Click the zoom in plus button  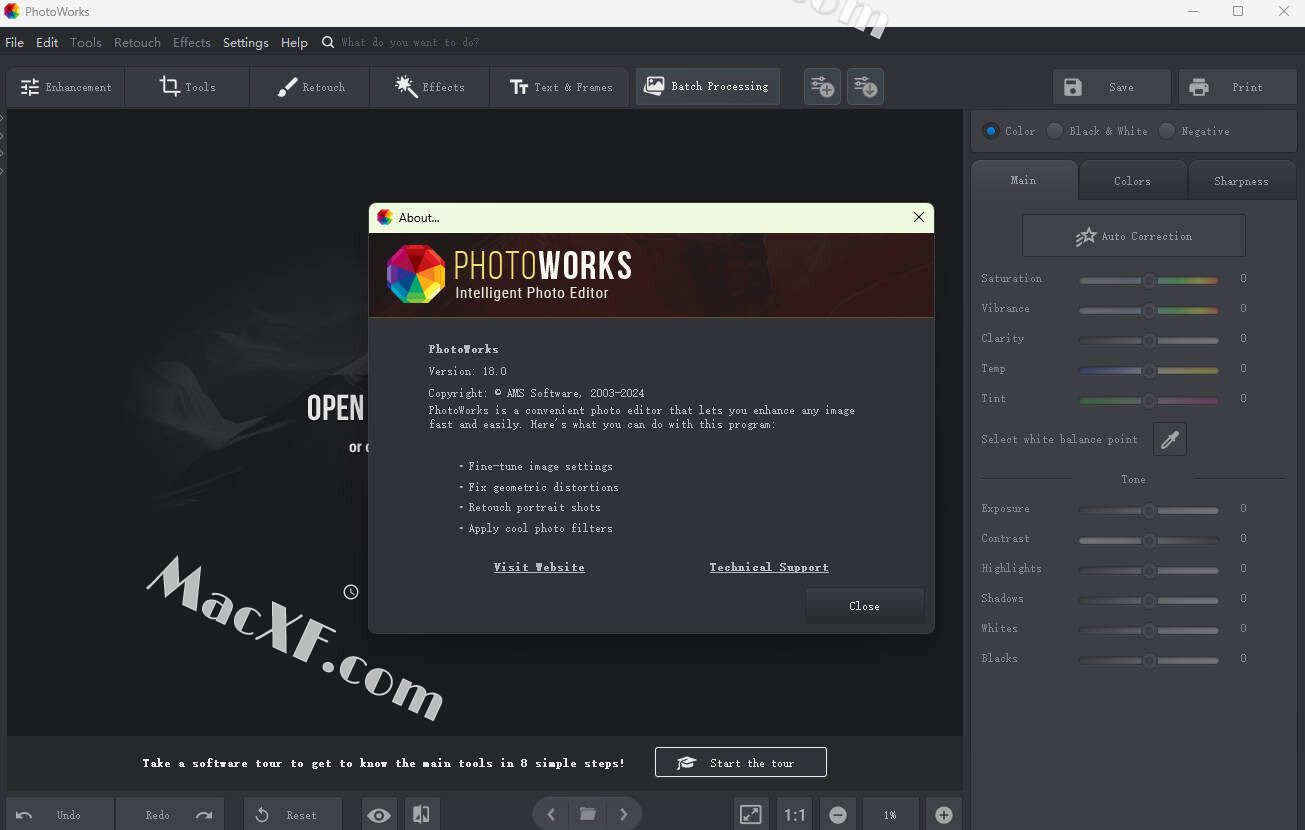pos(943,815)
